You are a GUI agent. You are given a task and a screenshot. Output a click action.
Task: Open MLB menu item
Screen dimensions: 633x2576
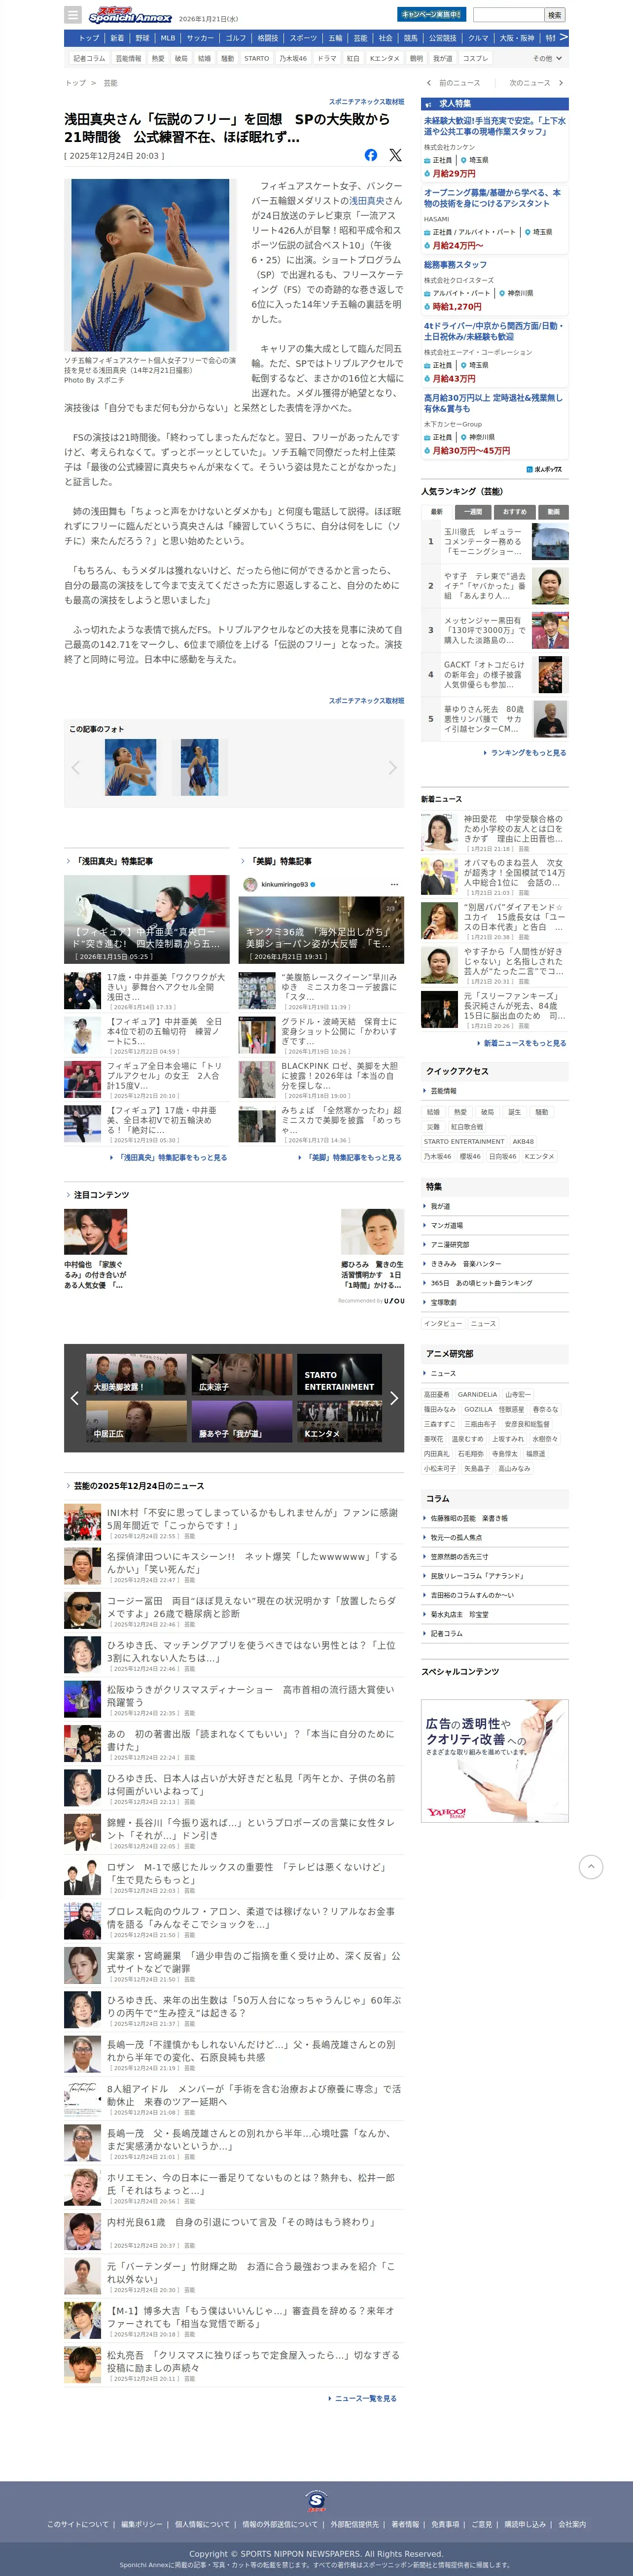click(x=168, y=38)
